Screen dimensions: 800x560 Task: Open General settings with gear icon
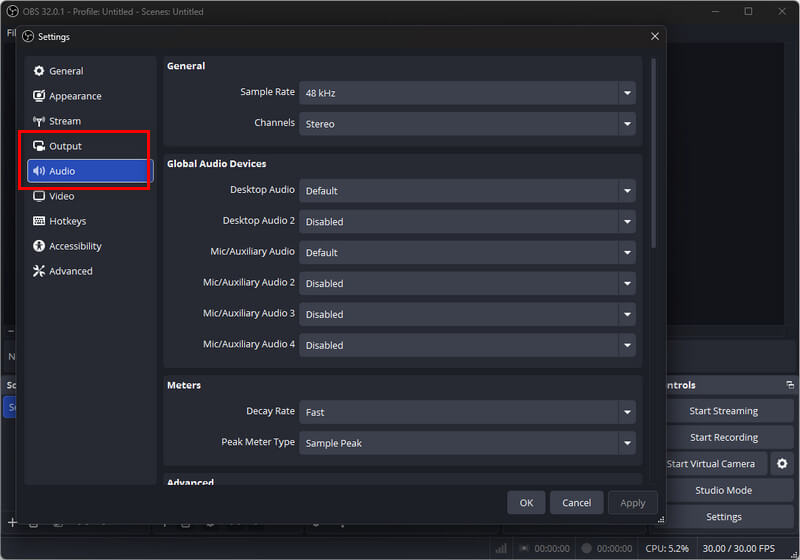pyautogui.click(x=90, y=71)
